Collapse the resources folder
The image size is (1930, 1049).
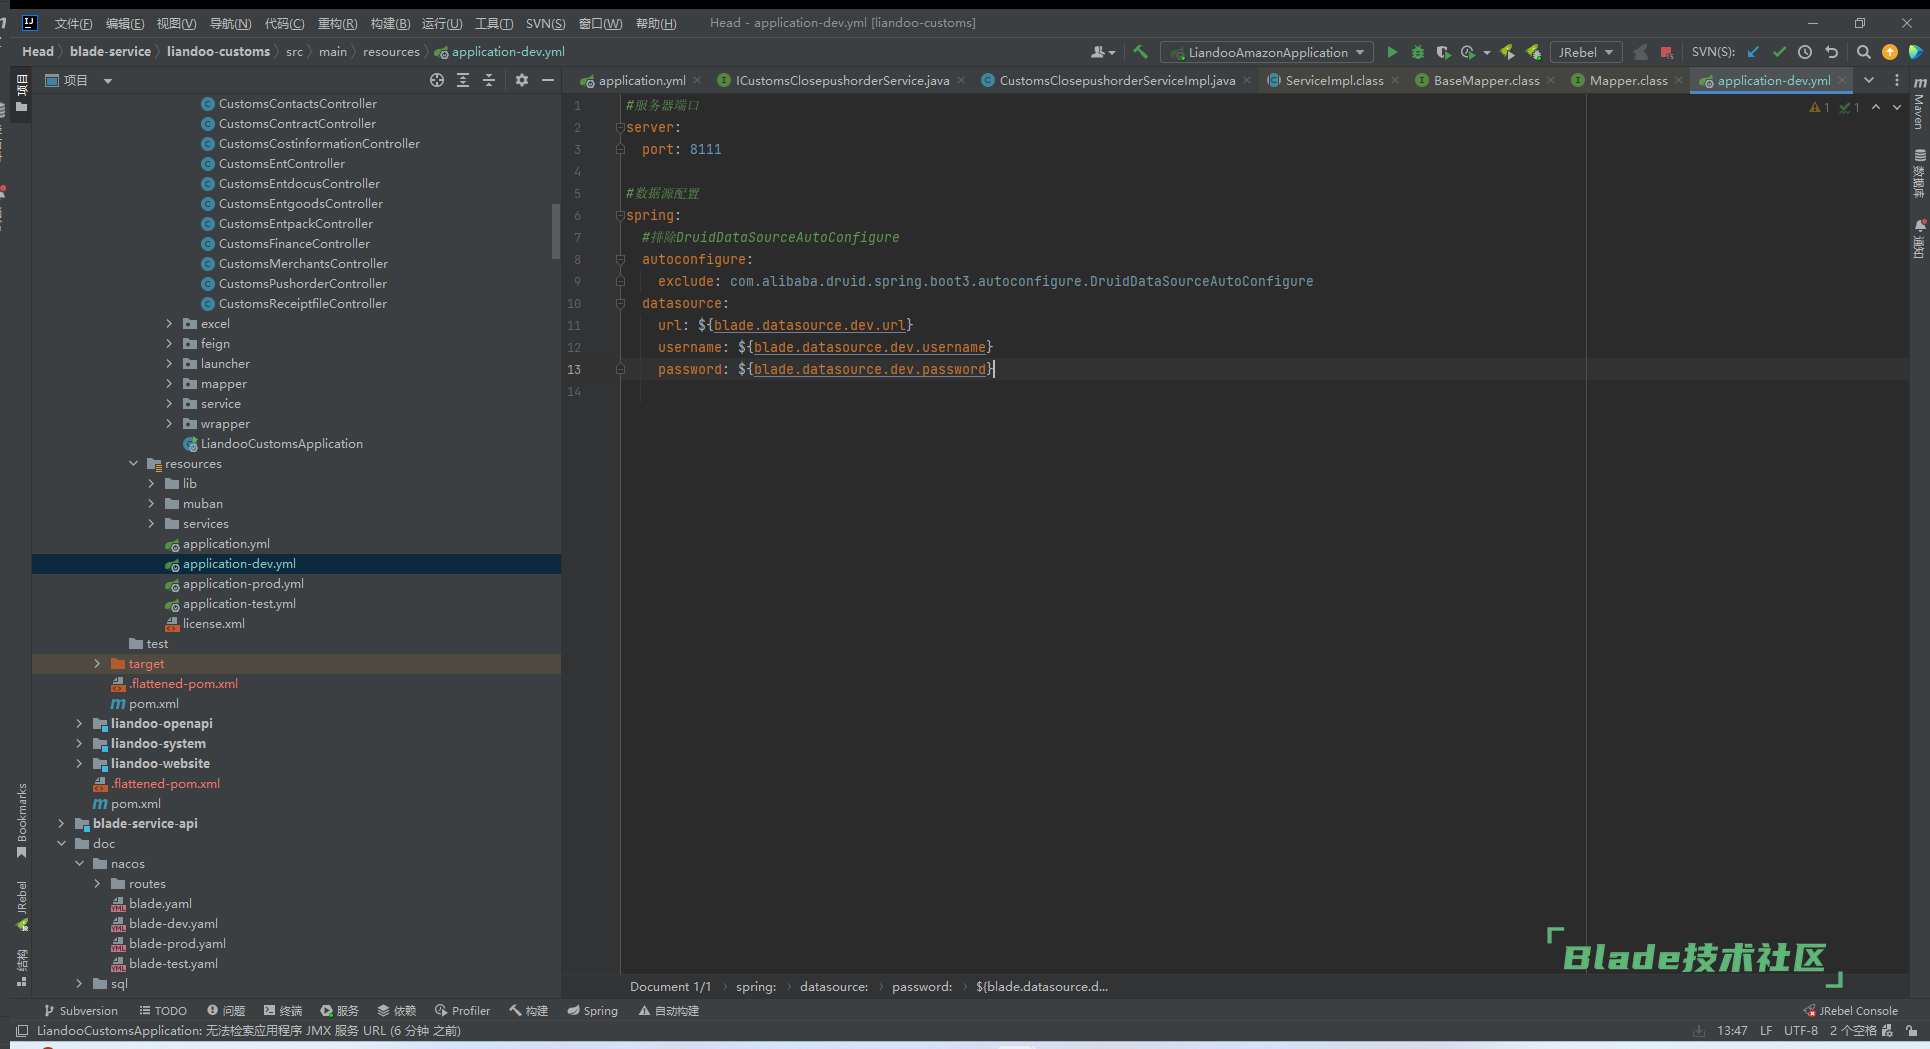[x=133, y=464]
